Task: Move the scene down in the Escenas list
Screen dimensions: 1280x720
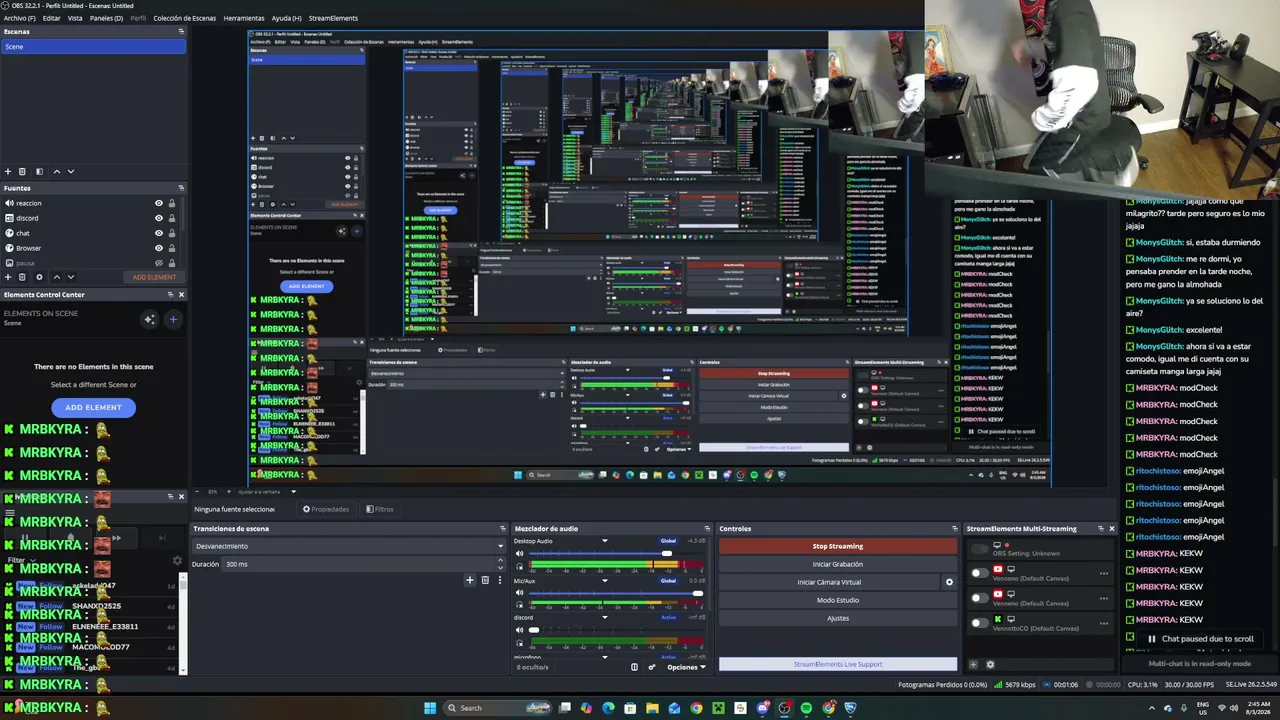Action: (70, 171)
